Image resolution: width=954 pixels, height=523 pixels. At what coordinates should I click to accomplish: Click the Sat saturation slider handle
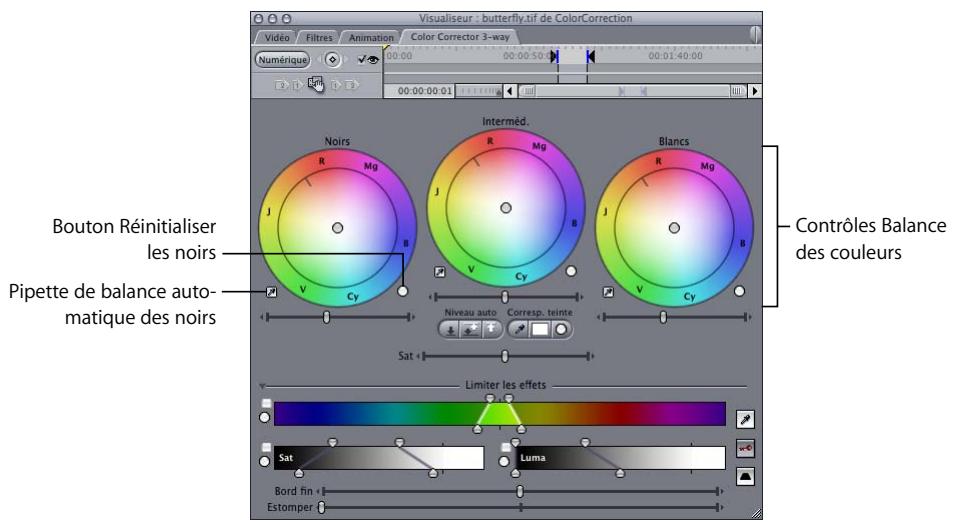[504, 356]
